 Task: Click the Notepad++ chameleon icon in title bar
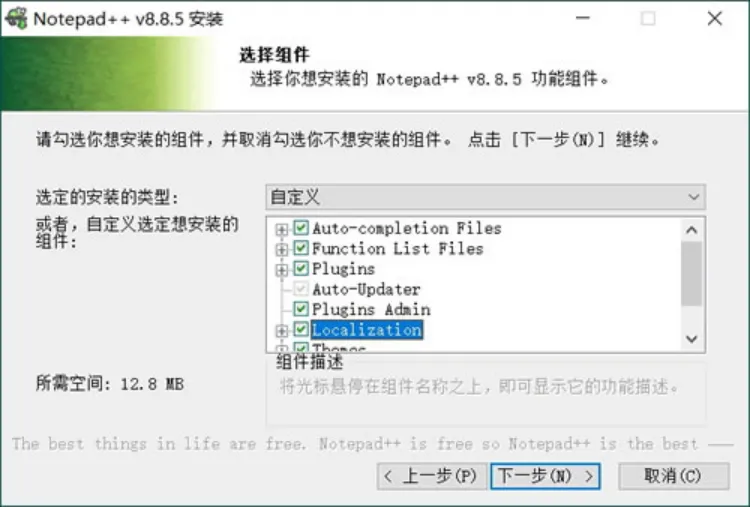click(x=16, y=18)
